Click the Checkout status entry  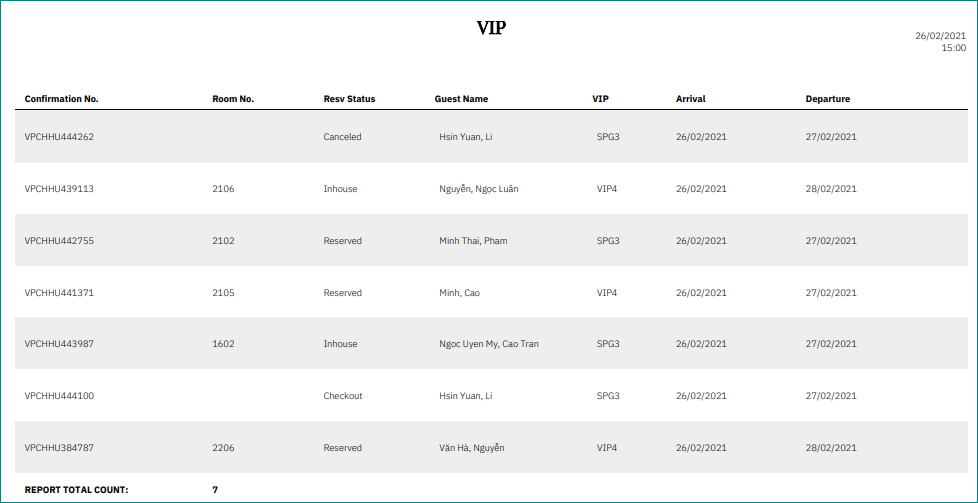[x=342, y=396]
